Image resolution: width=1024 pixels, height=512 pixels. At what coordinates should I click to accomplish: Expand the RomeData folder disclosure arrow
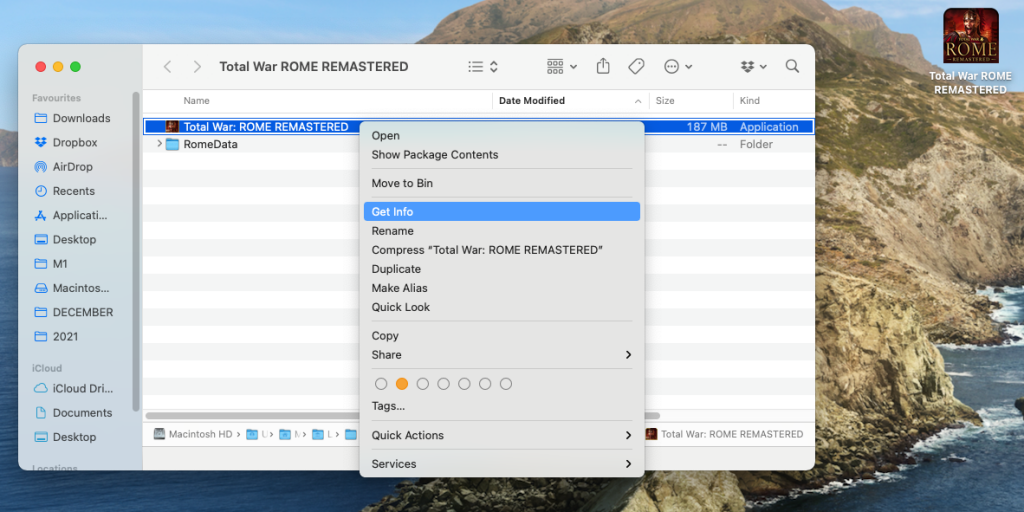159,144
